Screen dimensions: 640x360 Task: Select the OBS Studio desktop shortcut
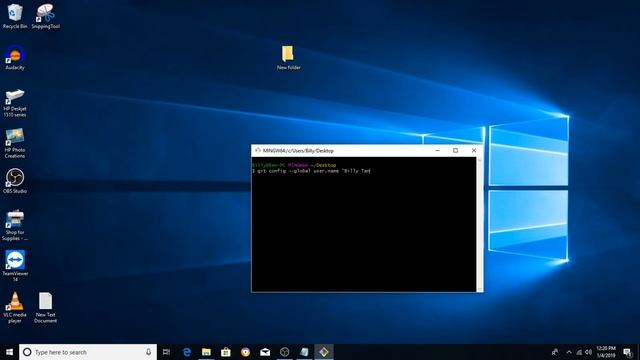[x=15, y=181]
